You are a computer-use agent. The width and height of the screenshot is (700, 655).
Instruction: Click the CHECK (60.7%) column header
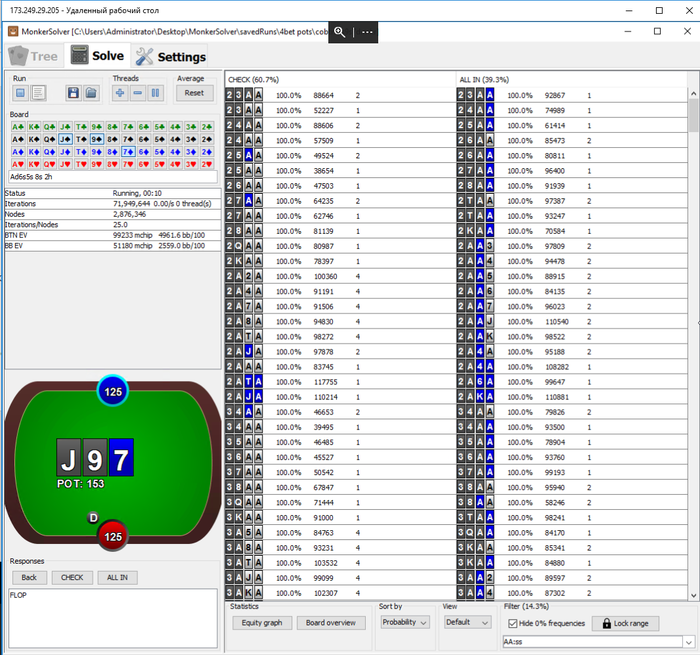click(x=341, y=79)
